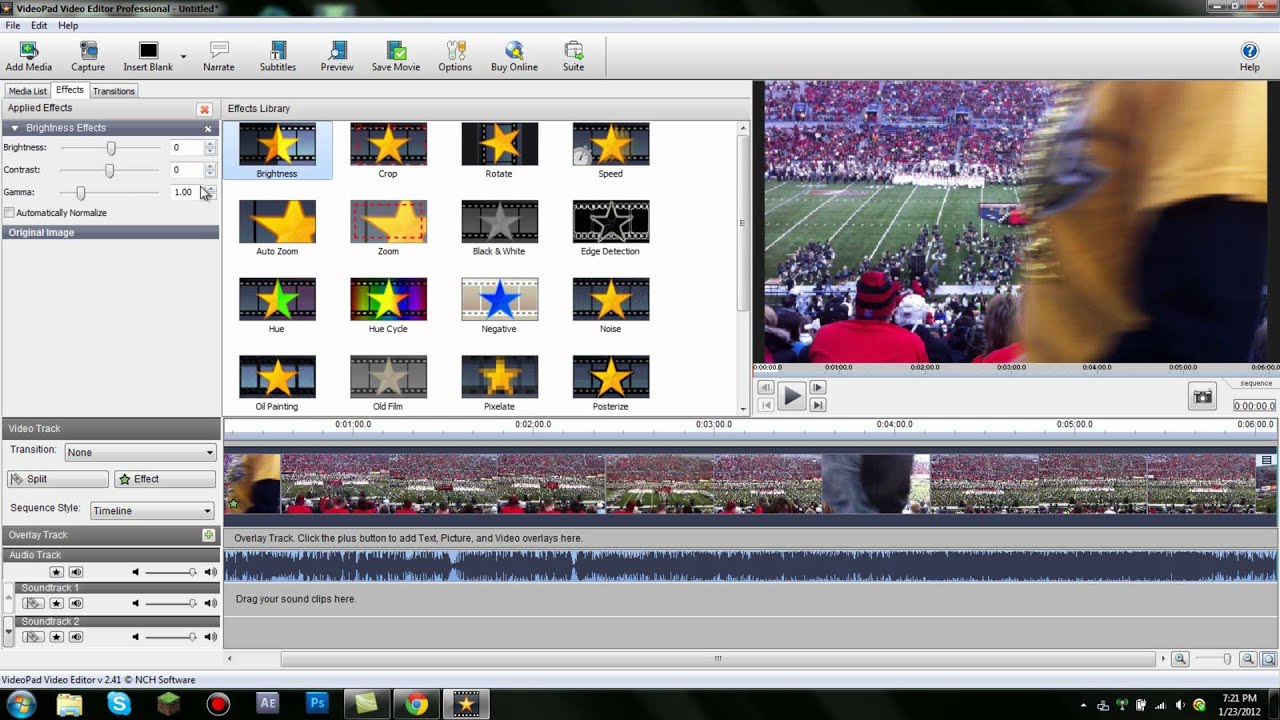Viewport: 1280px width, 720px height.
Task: Select the Speed effect
Action: [610, 151]
